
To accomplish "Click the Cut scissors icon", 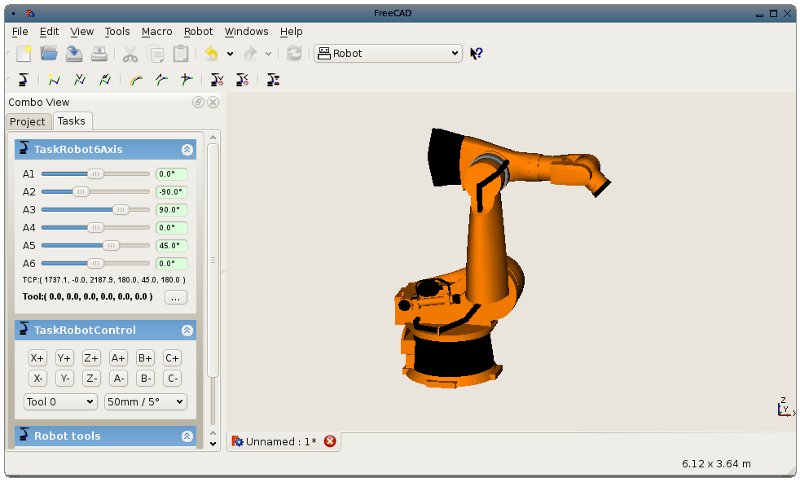I will [130, 54].
